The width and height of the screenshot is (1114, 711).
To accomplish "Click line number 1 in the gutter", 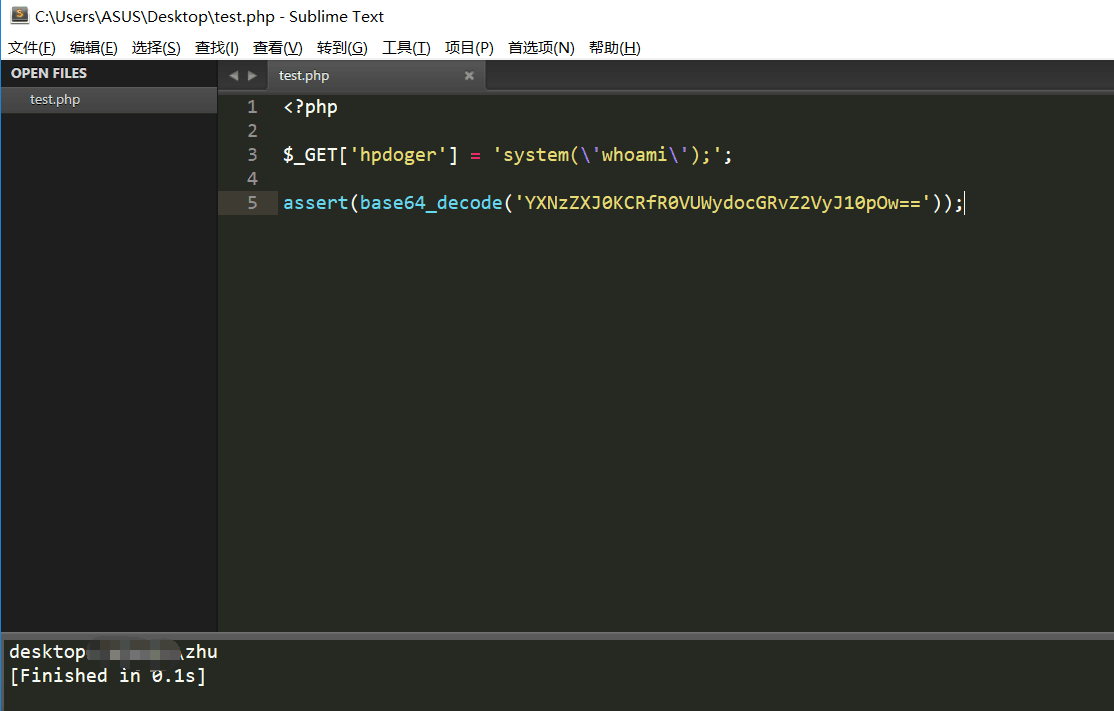I will click(x=252, y=107).
